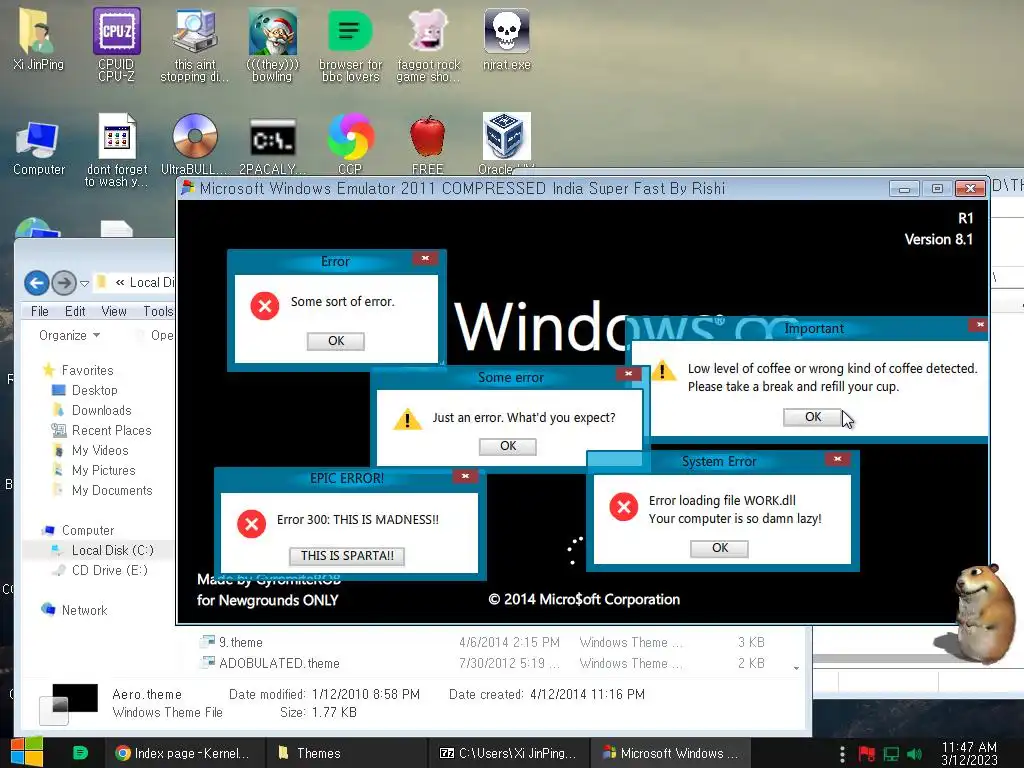
Task: Click OK on the WORK.dll System Error dialog
Action: [x=720, y=548]
